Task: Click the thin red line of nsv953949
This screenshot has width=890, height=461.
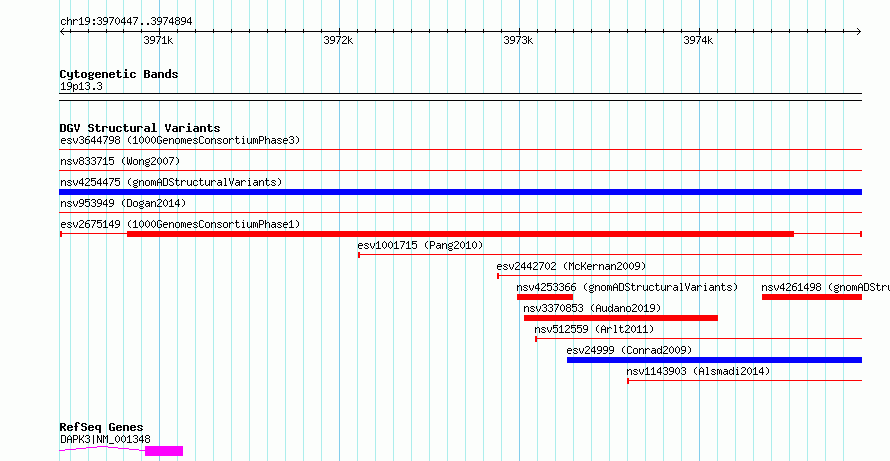Action: pos(461,212)
